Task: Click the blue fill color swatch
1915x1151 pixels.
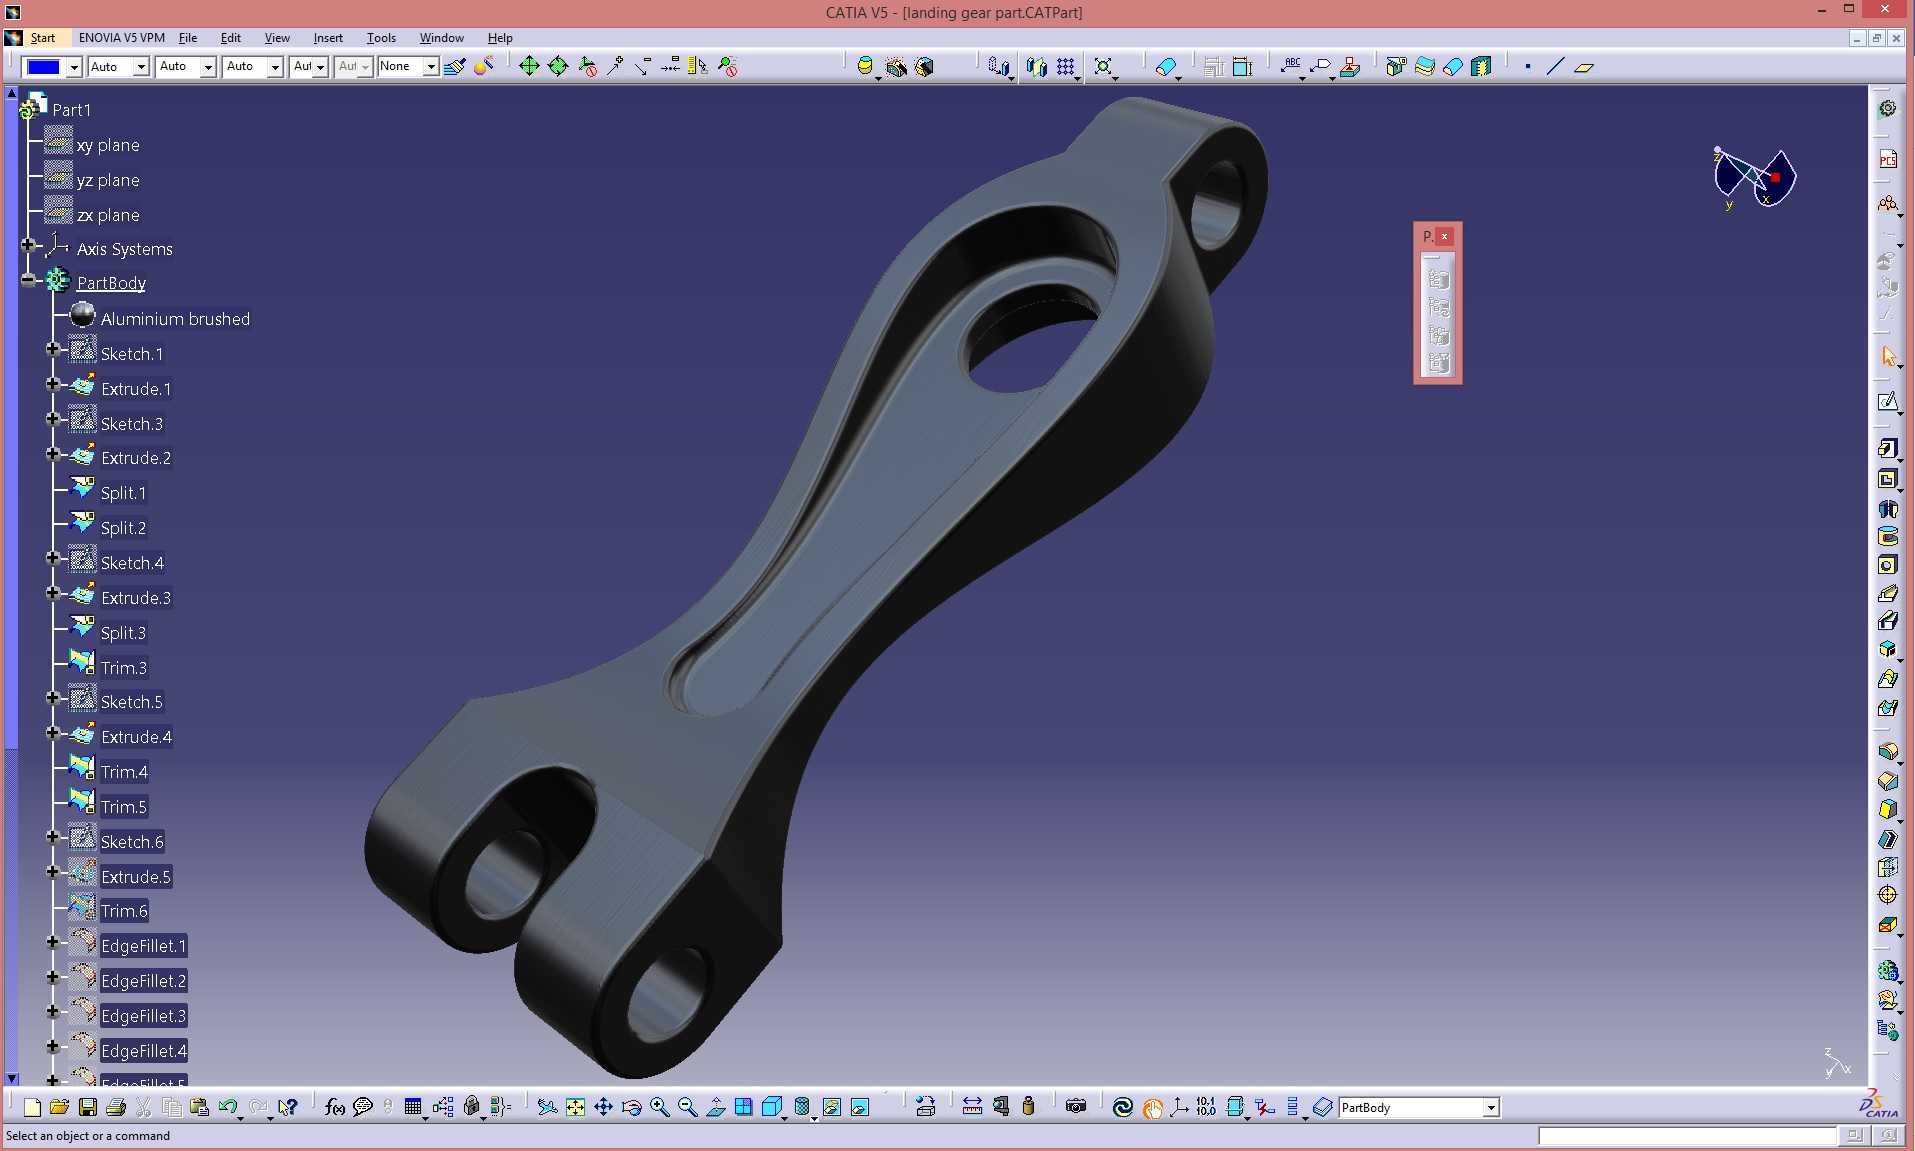Action: pyautogui.click(x=43, y=67)
